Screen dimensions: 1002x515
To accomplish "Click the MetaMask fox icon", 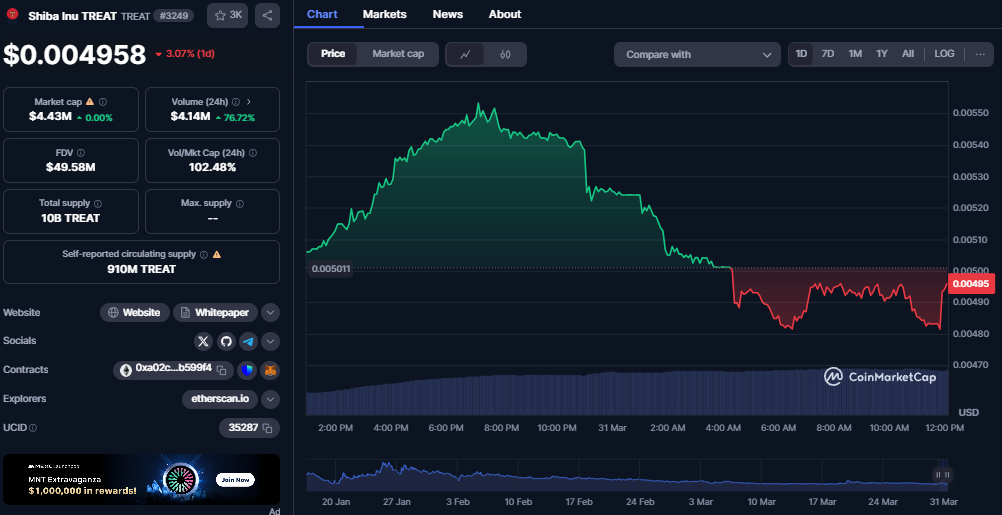I will (x=270, y=370).
